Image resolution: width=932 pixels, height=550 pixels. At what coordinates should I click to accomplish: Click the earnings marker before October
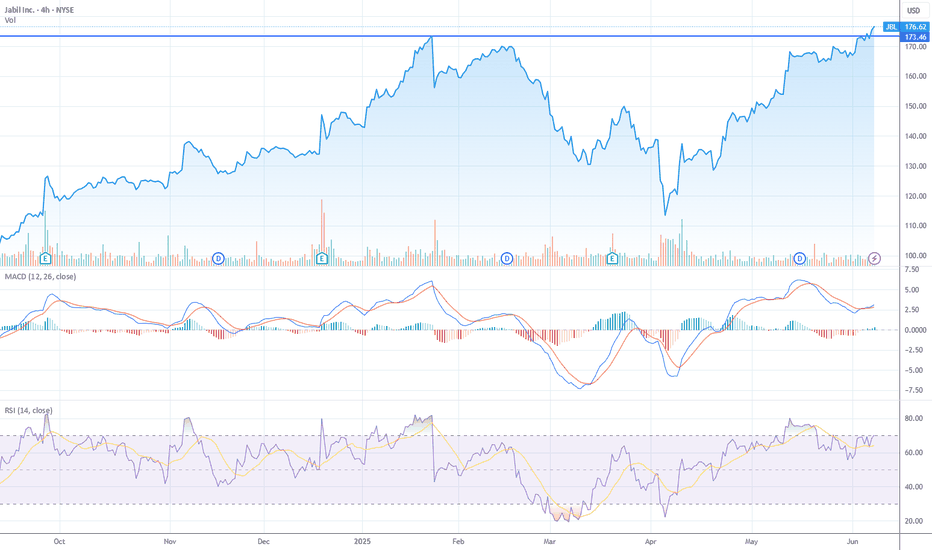[45, 258]
